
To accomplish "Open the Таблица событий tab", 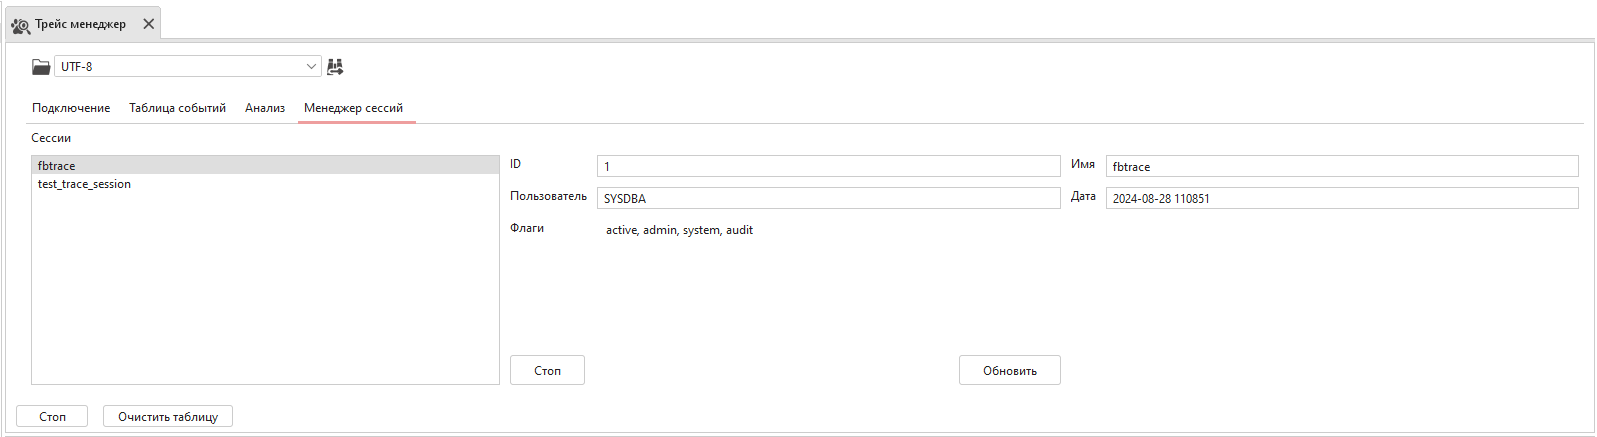I will [177, 108].
